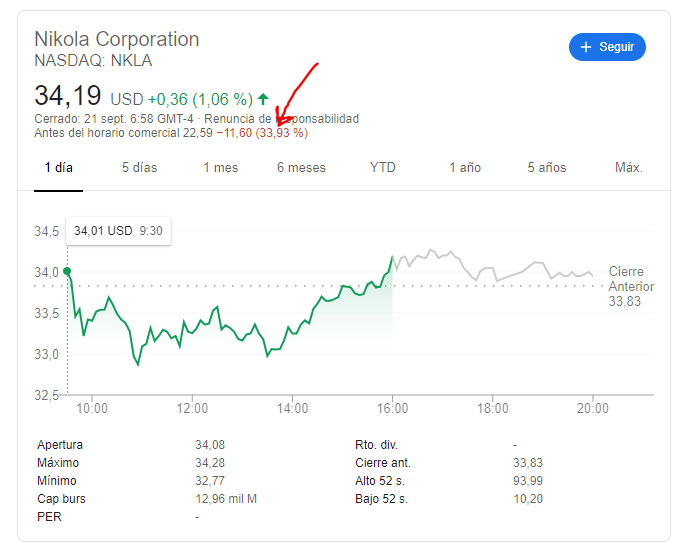Select the 1 día tab
The width and height of the screenshot is (681, 558).
click(59, 168)
